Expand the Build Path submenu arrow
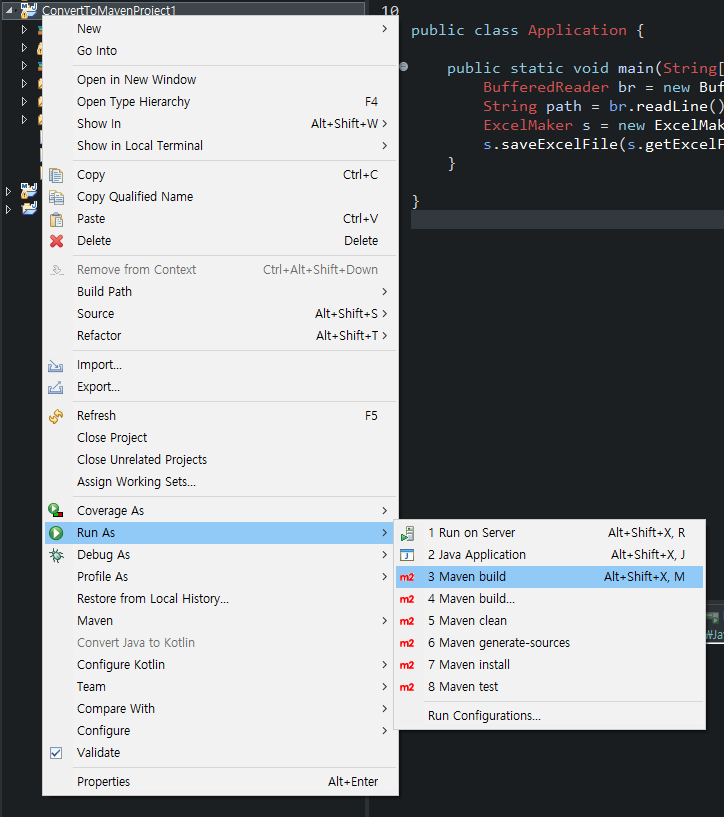This screenshot has width=724, height=817. [384, 291]
